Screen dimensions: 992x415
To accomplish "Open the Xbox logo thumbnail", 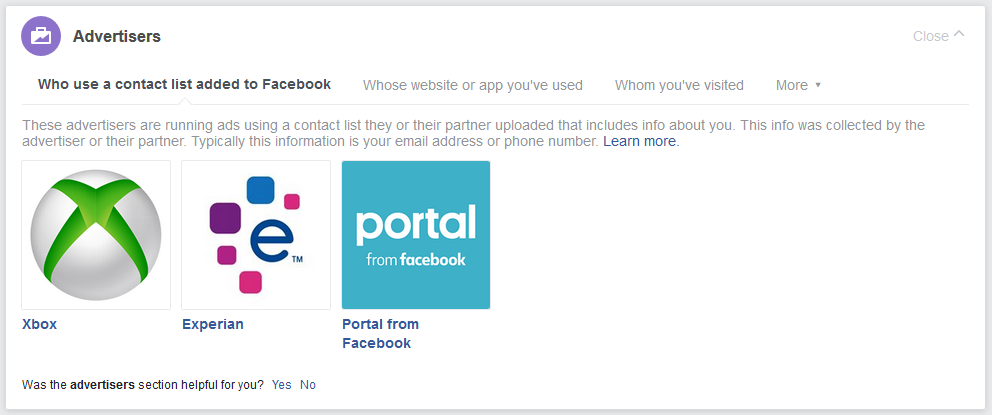I will (96, 235).
